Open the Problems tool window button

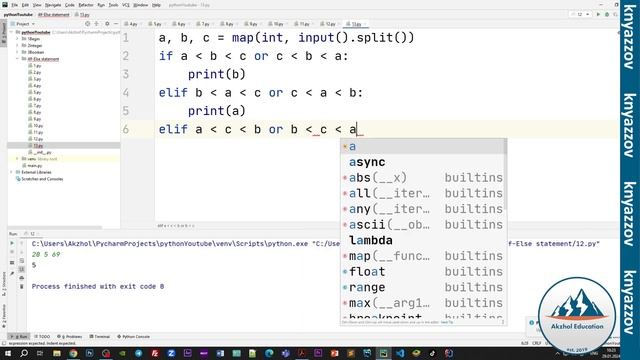pos(70,337)
